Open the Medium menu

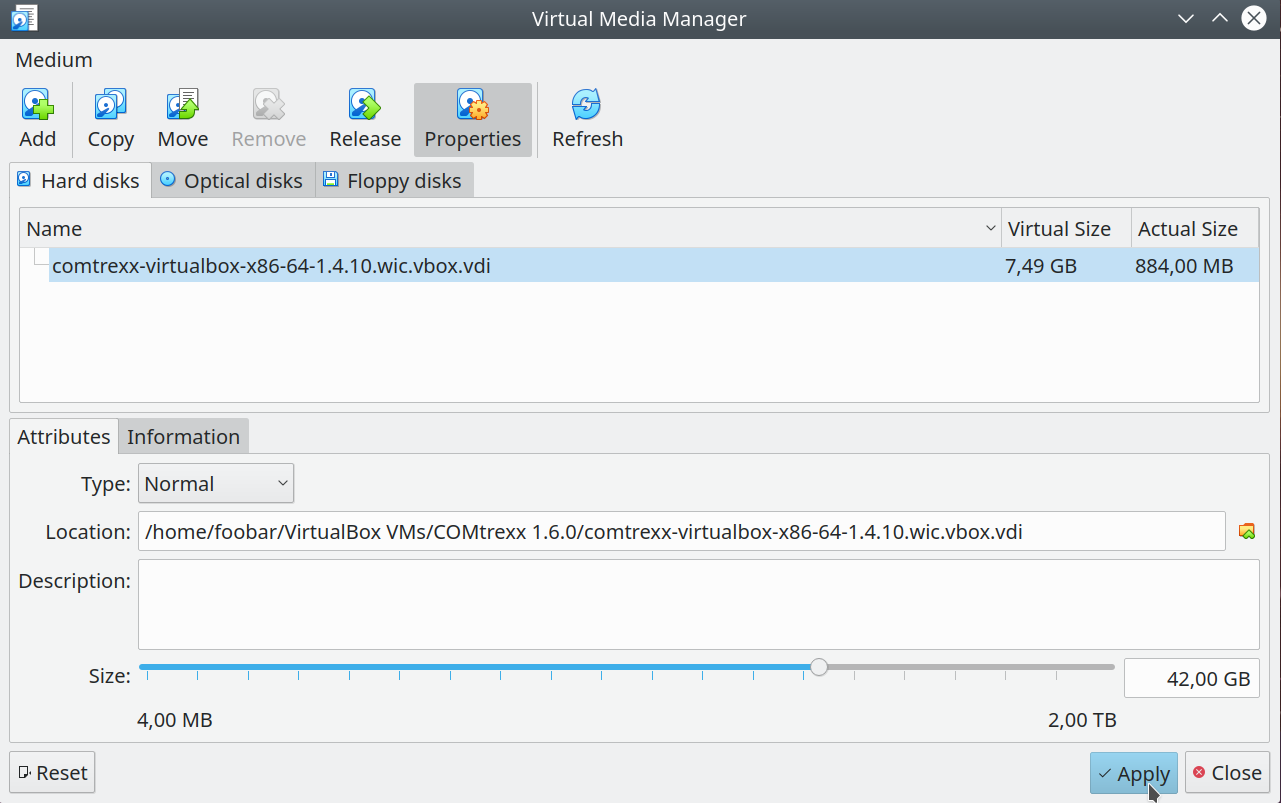click(54, 60)
